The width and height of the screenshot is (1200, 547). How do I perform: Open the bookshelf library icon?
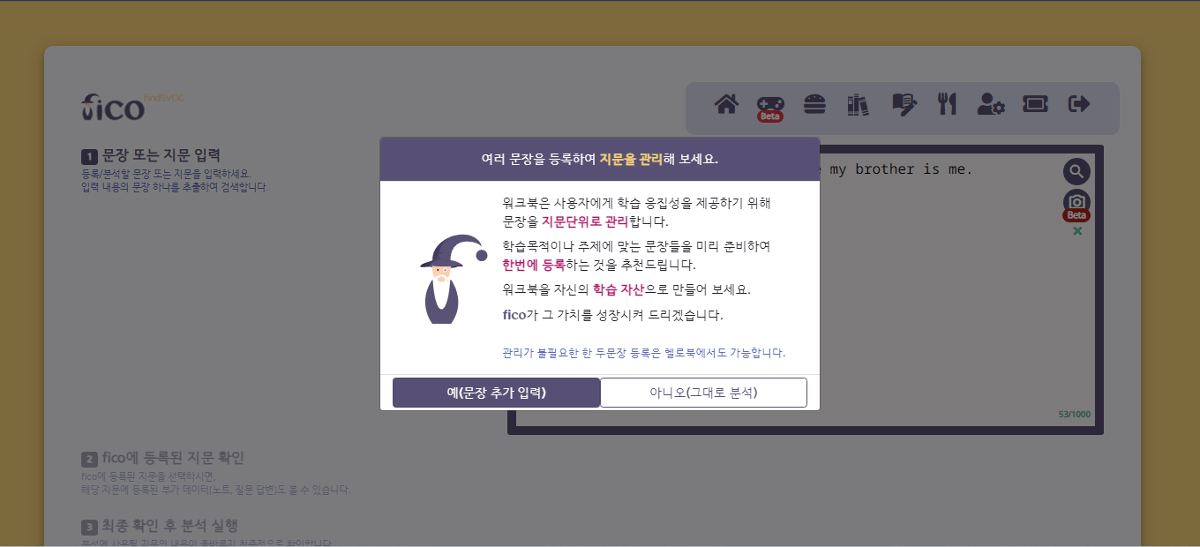(x=858, y=104)
